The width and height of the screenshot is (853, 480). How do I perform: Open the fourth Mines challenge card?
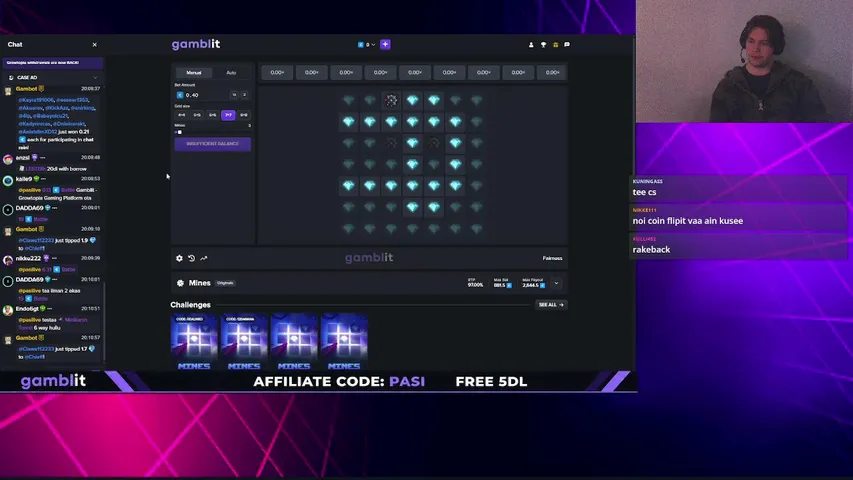[x=344, y=342]
